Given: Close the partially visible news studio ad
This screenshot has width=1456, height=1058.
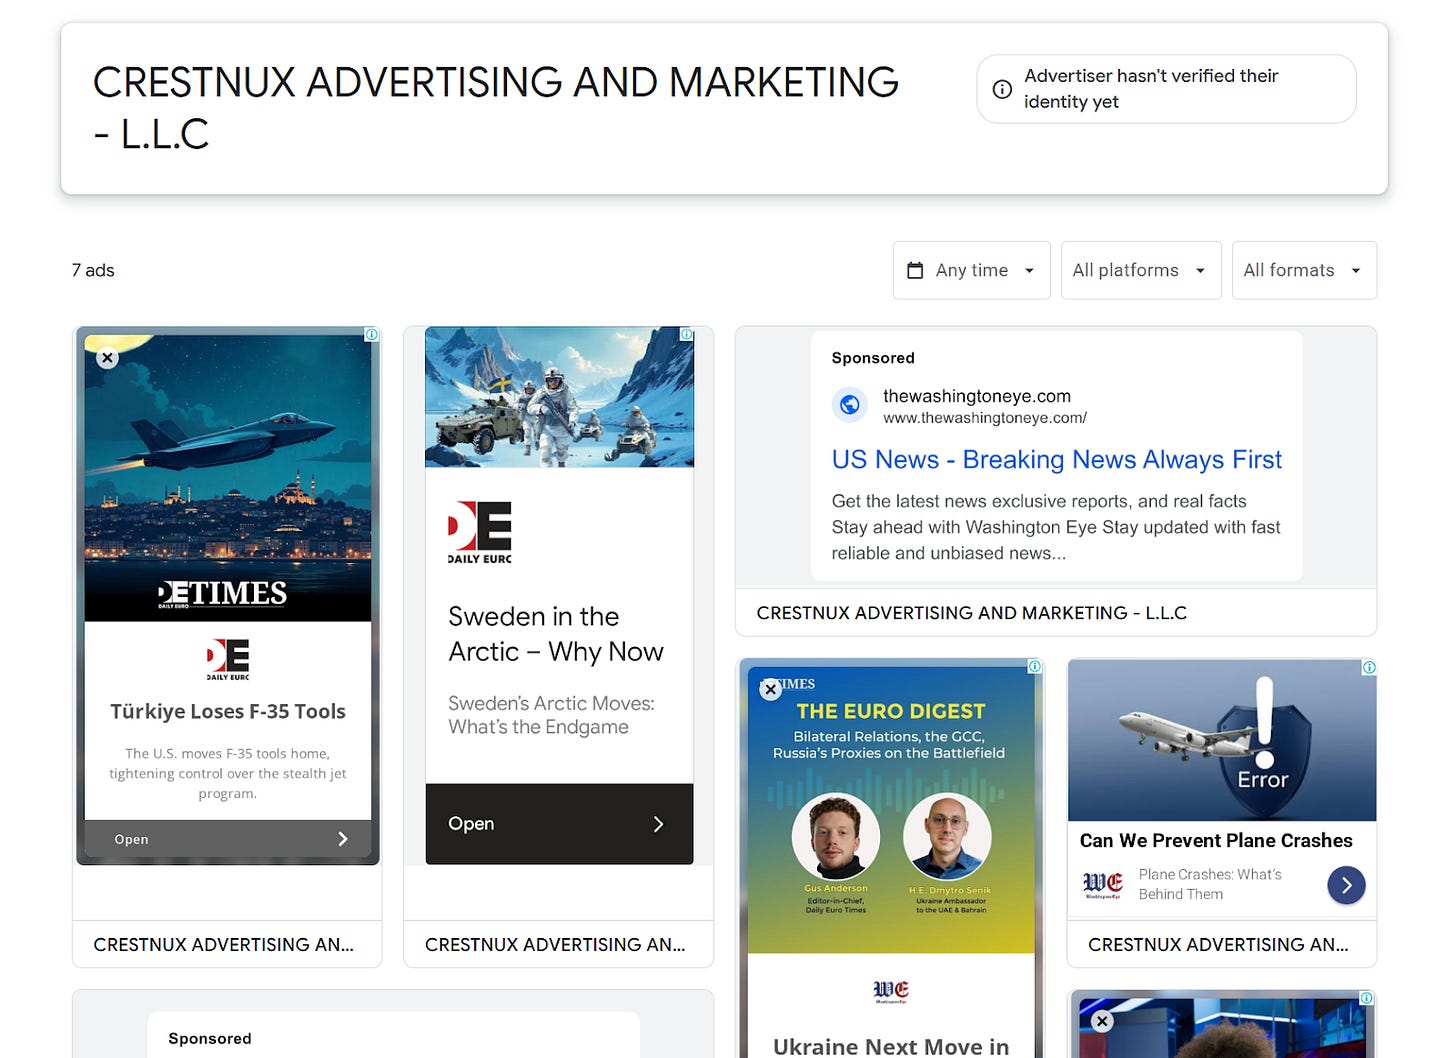Looking at the screenshot, I should click(1102, 1021).
